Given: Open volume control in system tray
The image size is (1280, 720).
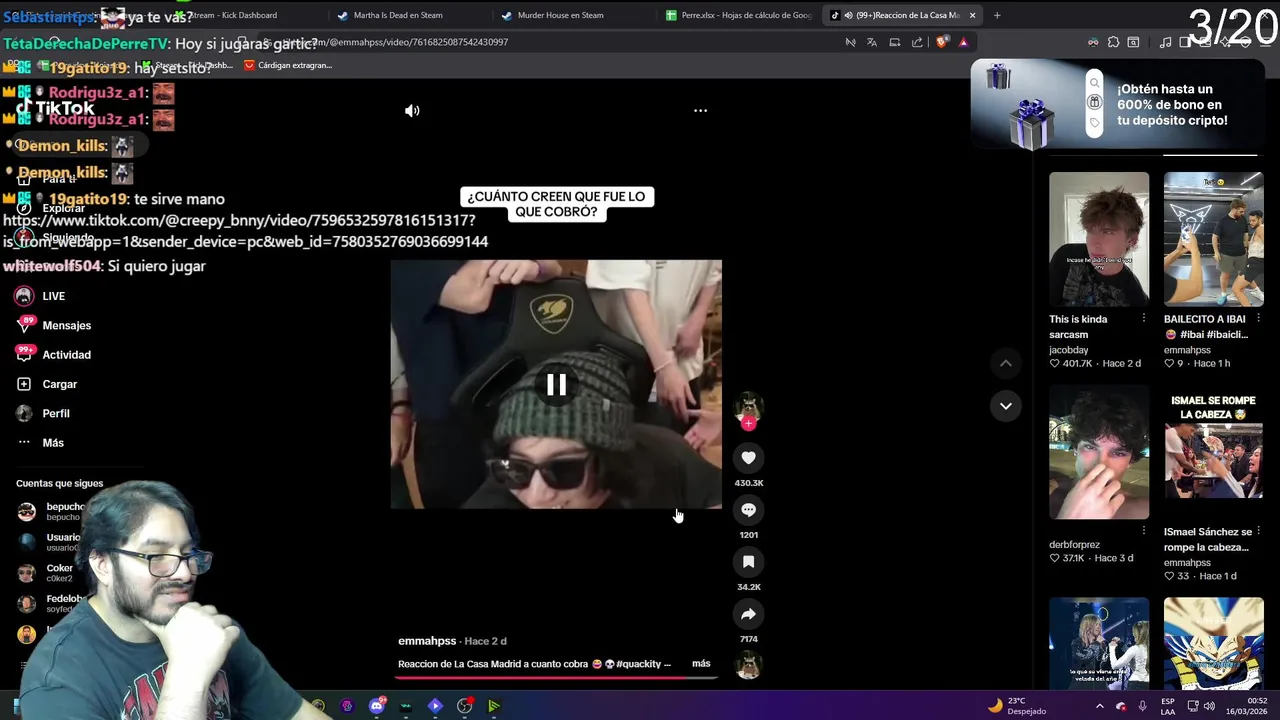Looking at the screenshot, I should 1209,706.
